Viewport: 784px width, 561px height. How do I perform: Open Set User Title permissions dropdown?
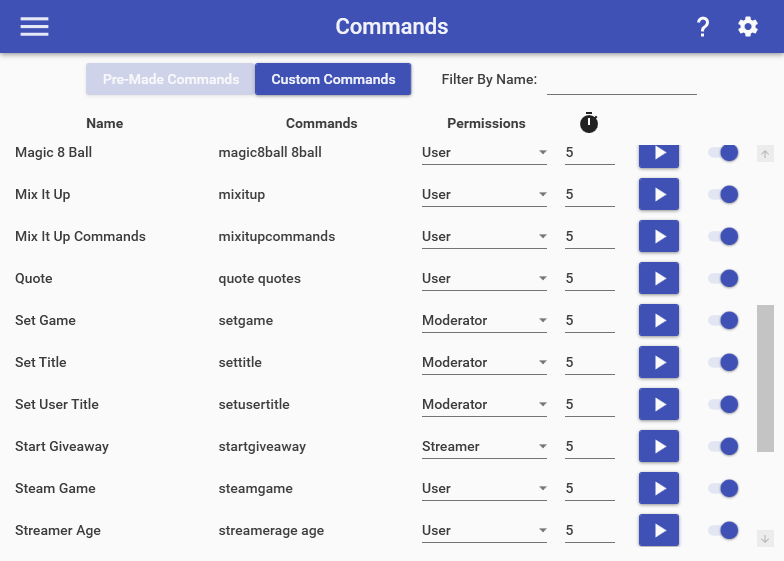click(x=484, y=404)
